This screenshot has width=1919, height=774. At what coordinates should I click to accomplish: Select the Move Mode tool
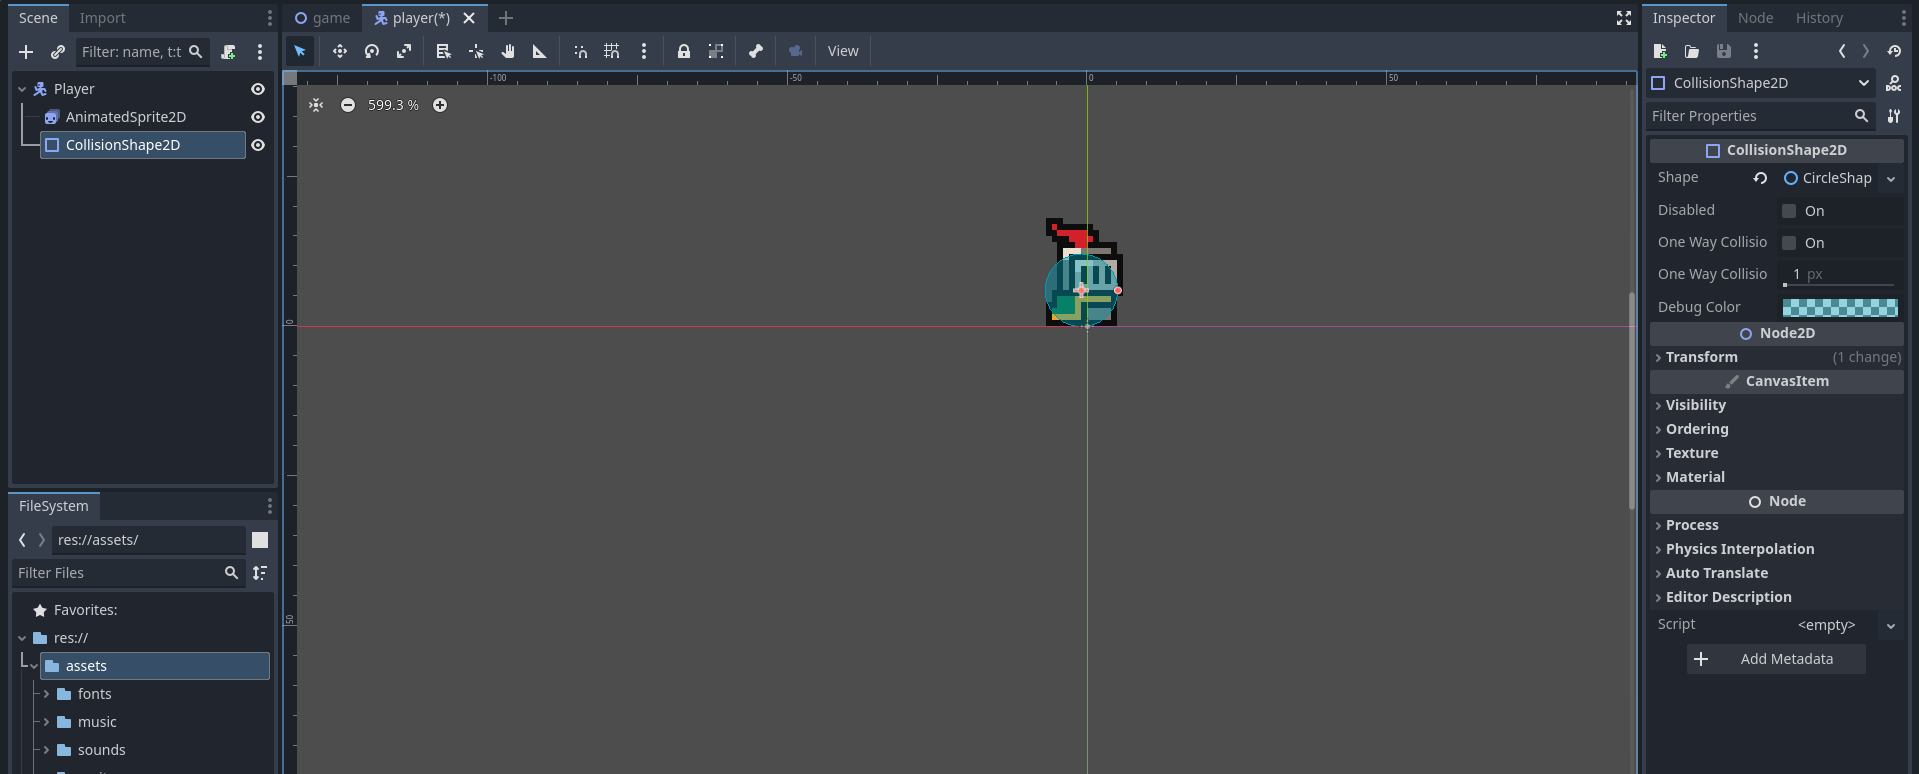click(340, 51)
